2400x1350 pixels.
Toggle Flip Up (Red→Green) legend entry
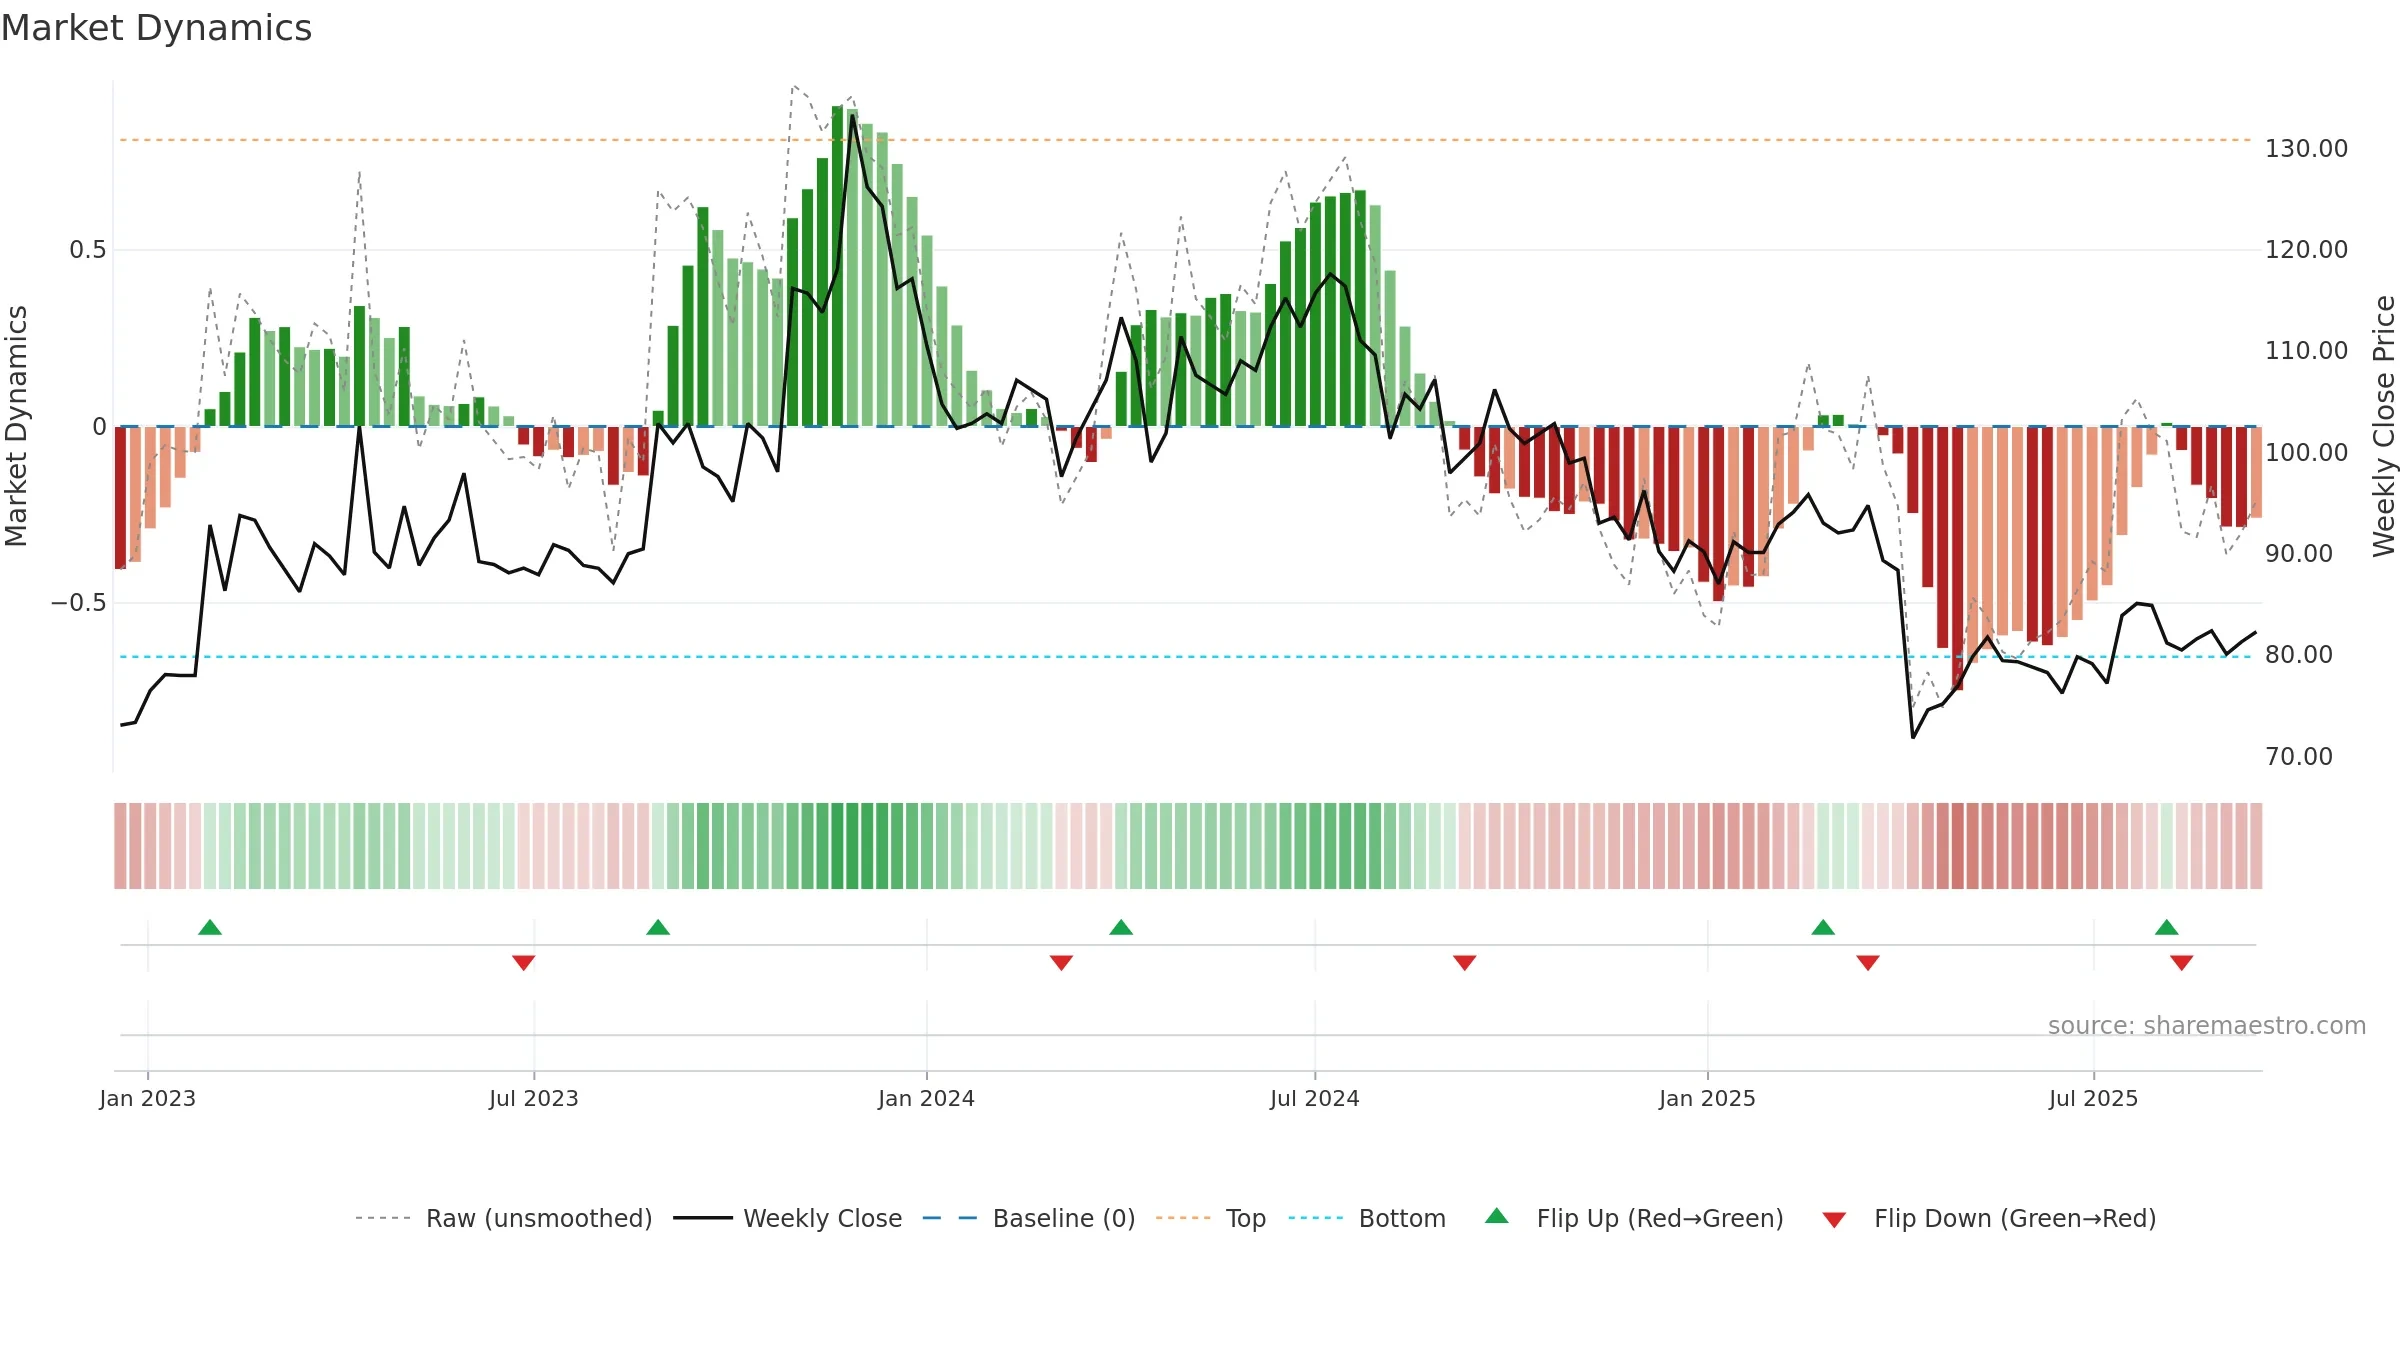(x=1634, y=1218)
